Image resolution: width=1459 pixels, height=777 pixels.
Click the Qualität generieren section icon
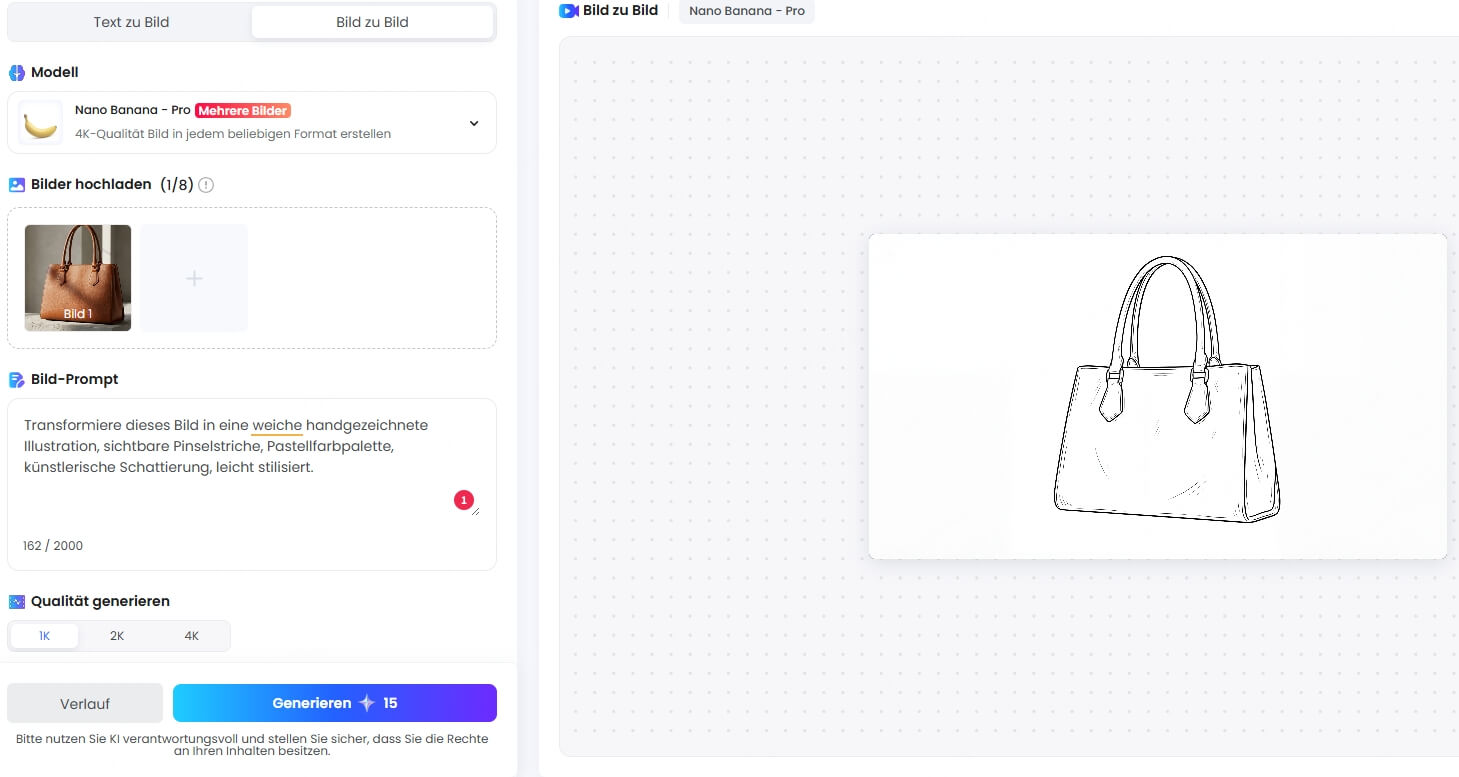17,602
